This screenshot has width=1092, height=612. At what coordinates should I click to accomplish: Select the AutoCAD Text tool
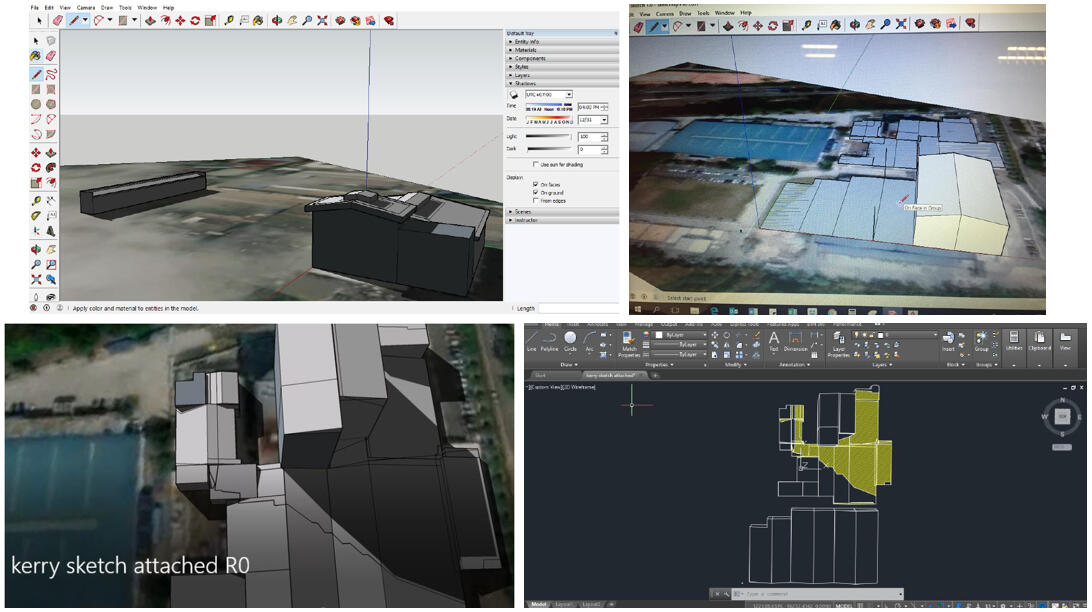774,340
